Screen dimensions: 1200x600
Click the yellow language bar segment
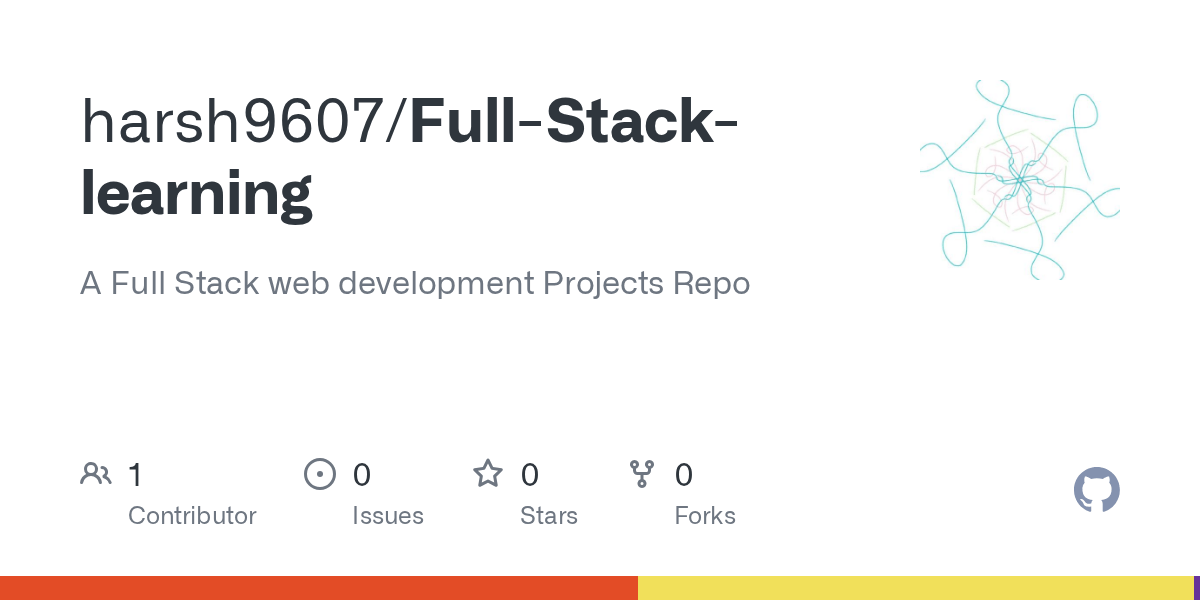(x=915, y=588)
